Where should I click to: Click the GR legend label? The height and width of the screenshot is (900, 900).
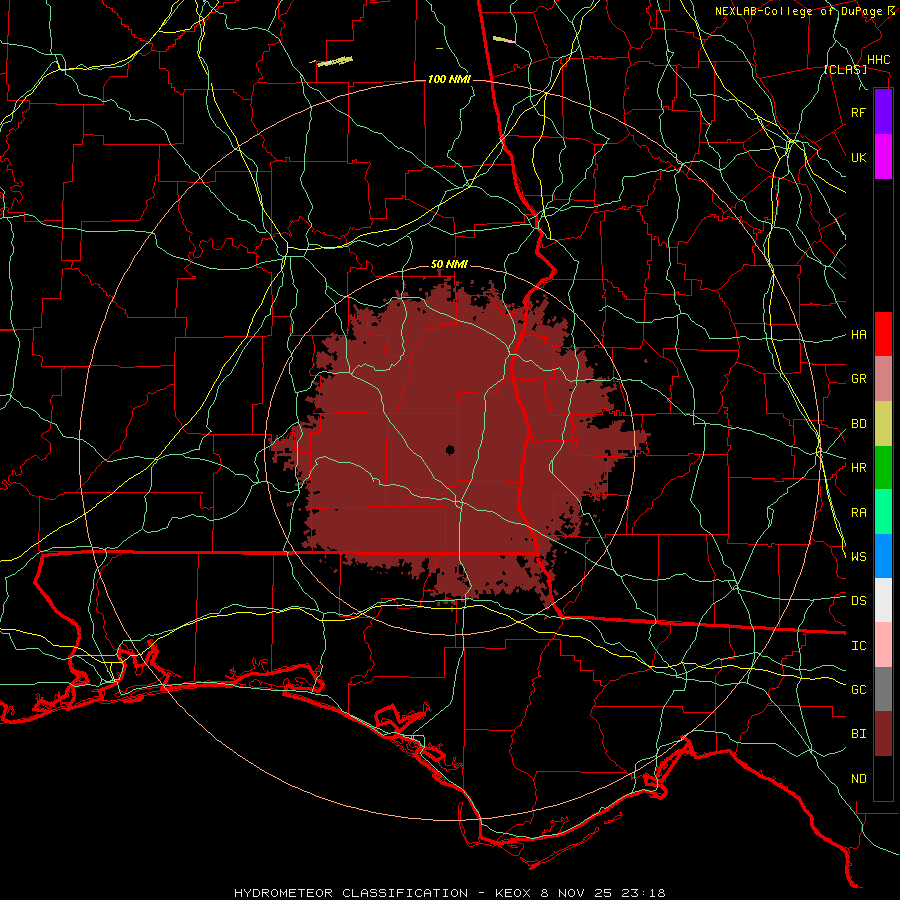tap(858, 379)
